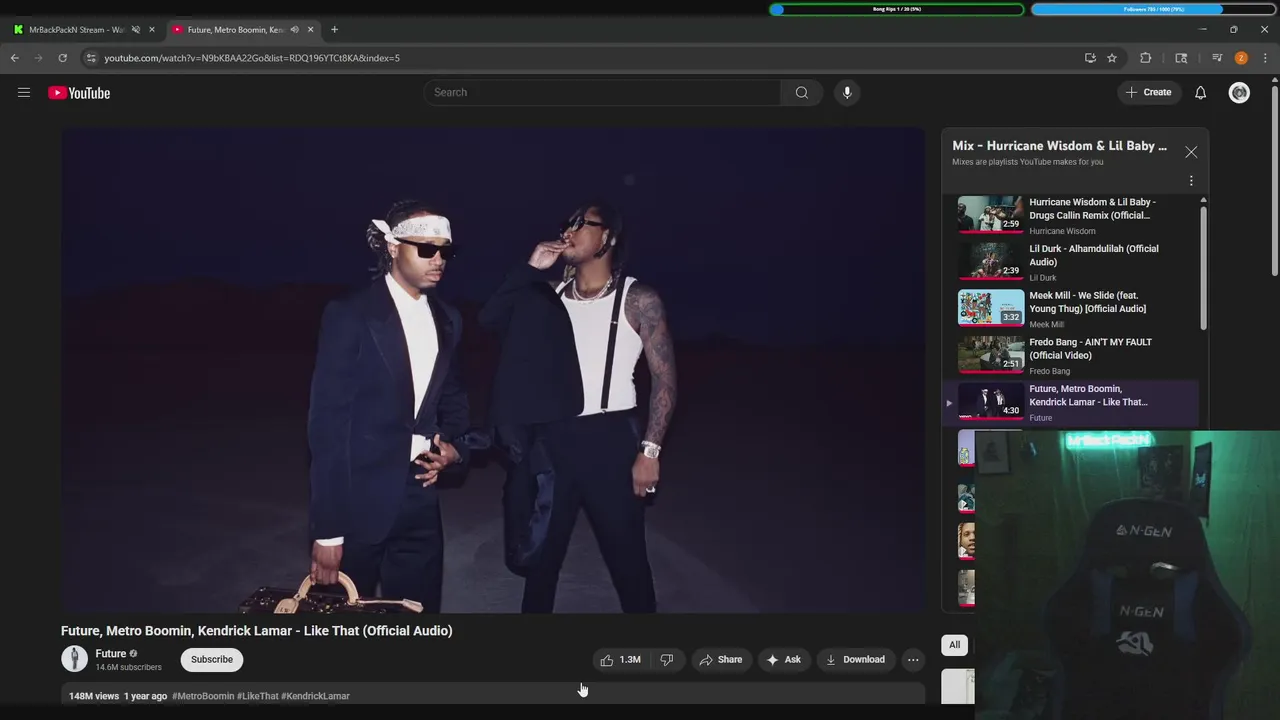1280x720 pixels.
Task: Close the Future, Metro Boomin tab
Action: tap(310, 30)
